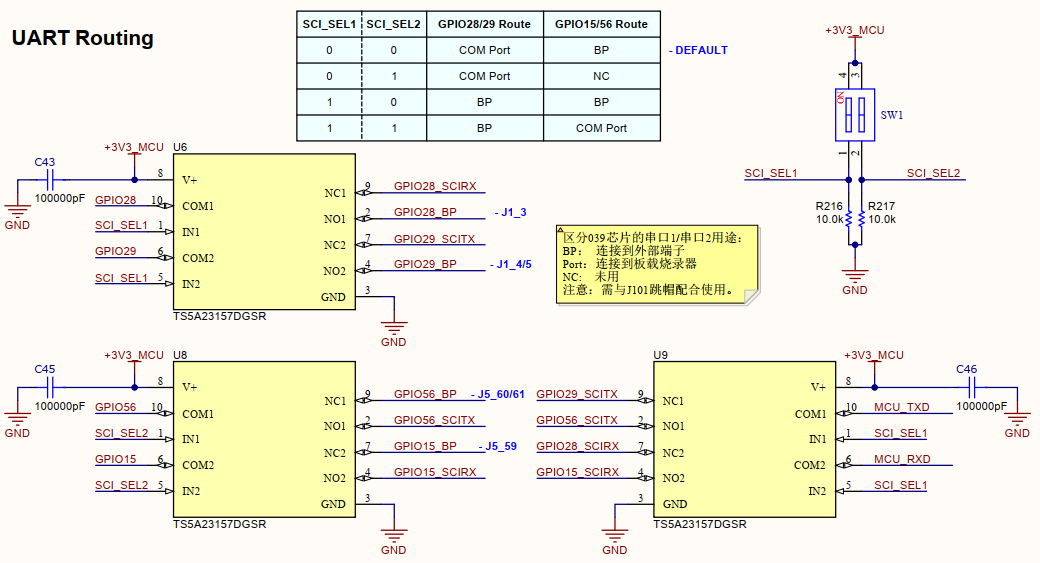Image resolution: width=1040 pixels, height=563 pixels.
Task: Click the GPIO15/56 Route column header
Action: pyautogui.click(x=601, y=24)
